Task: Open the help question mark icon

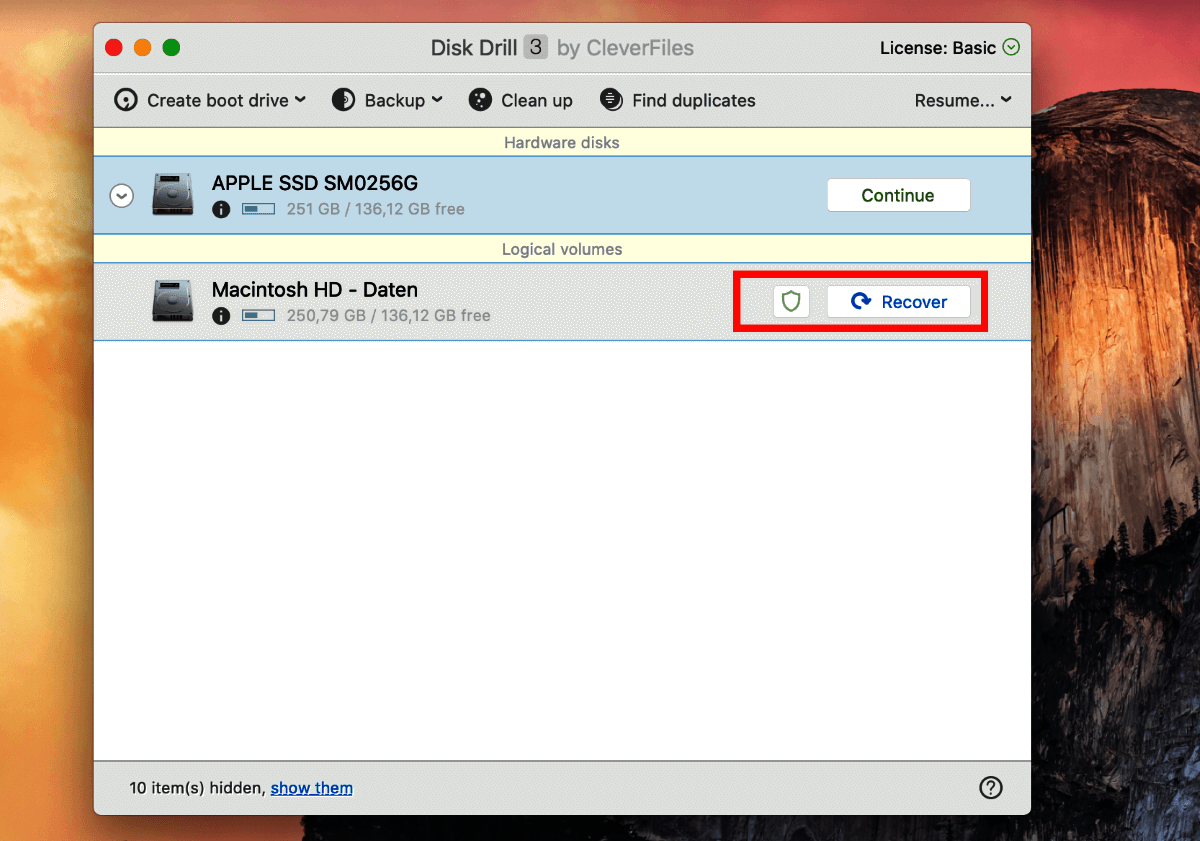Action: [x=991, y=787]
